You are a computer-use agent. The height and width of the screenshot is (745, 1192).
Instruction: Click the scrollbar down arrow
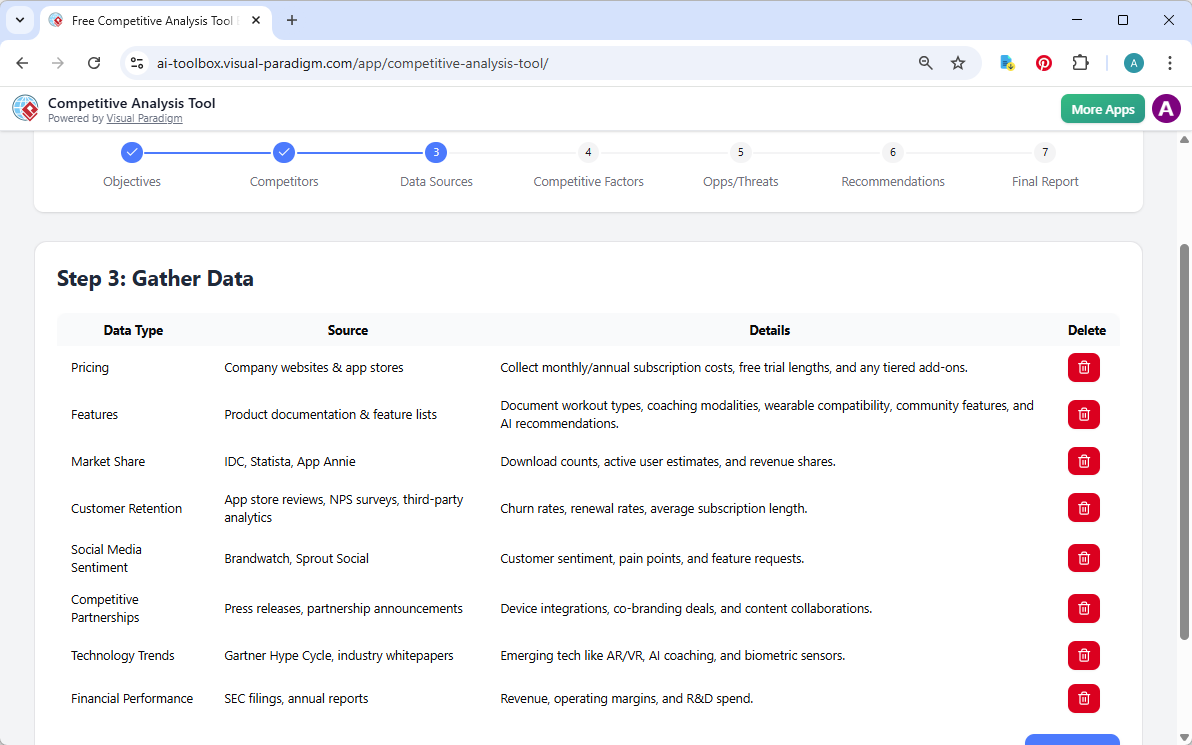1183,737
